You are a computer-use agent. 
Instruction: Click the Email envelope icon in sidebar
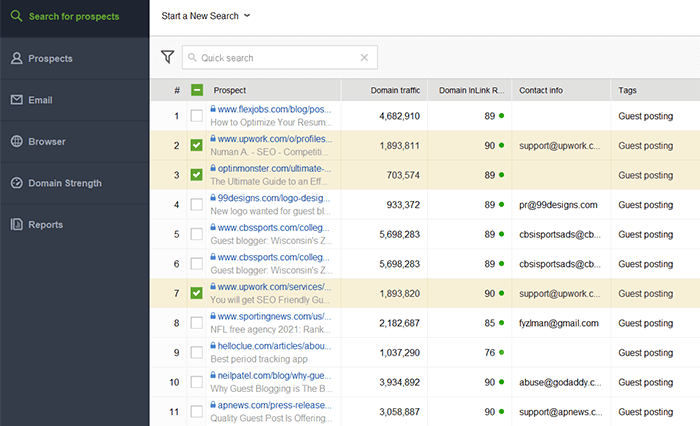(x=17, y=100)
